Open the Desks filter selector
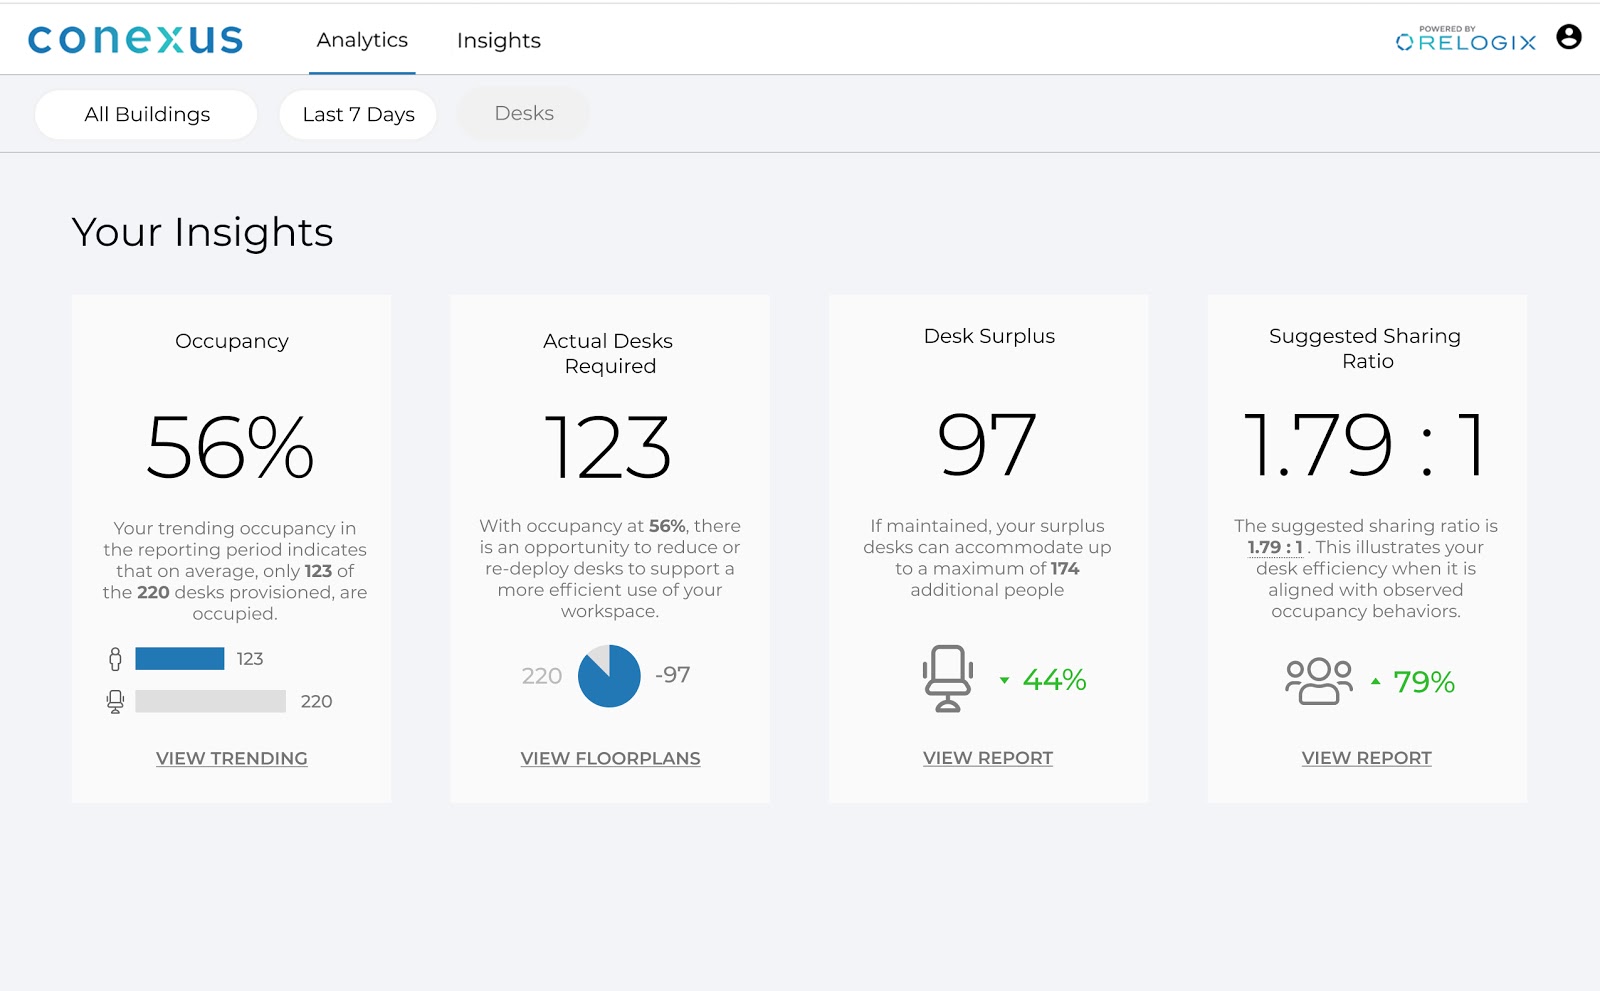Screen dimensions: 1600x991 coord(524,114)
